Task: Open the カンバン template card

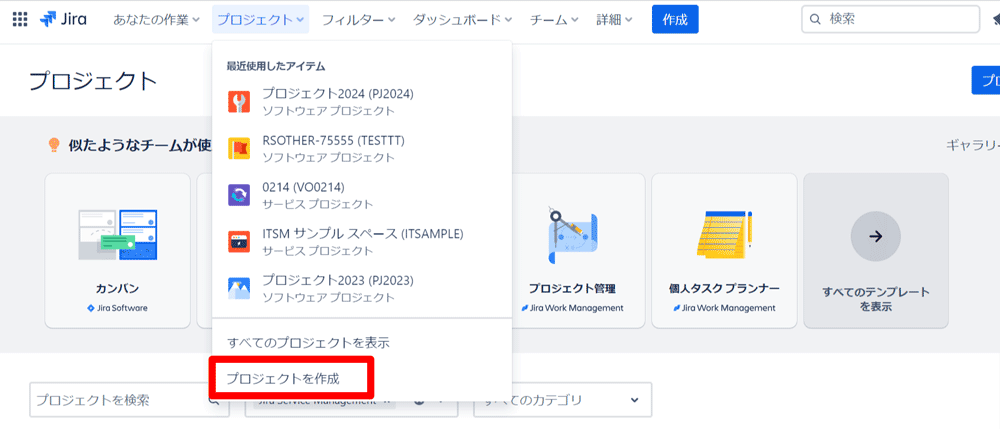Action: (x=117, y=251)
